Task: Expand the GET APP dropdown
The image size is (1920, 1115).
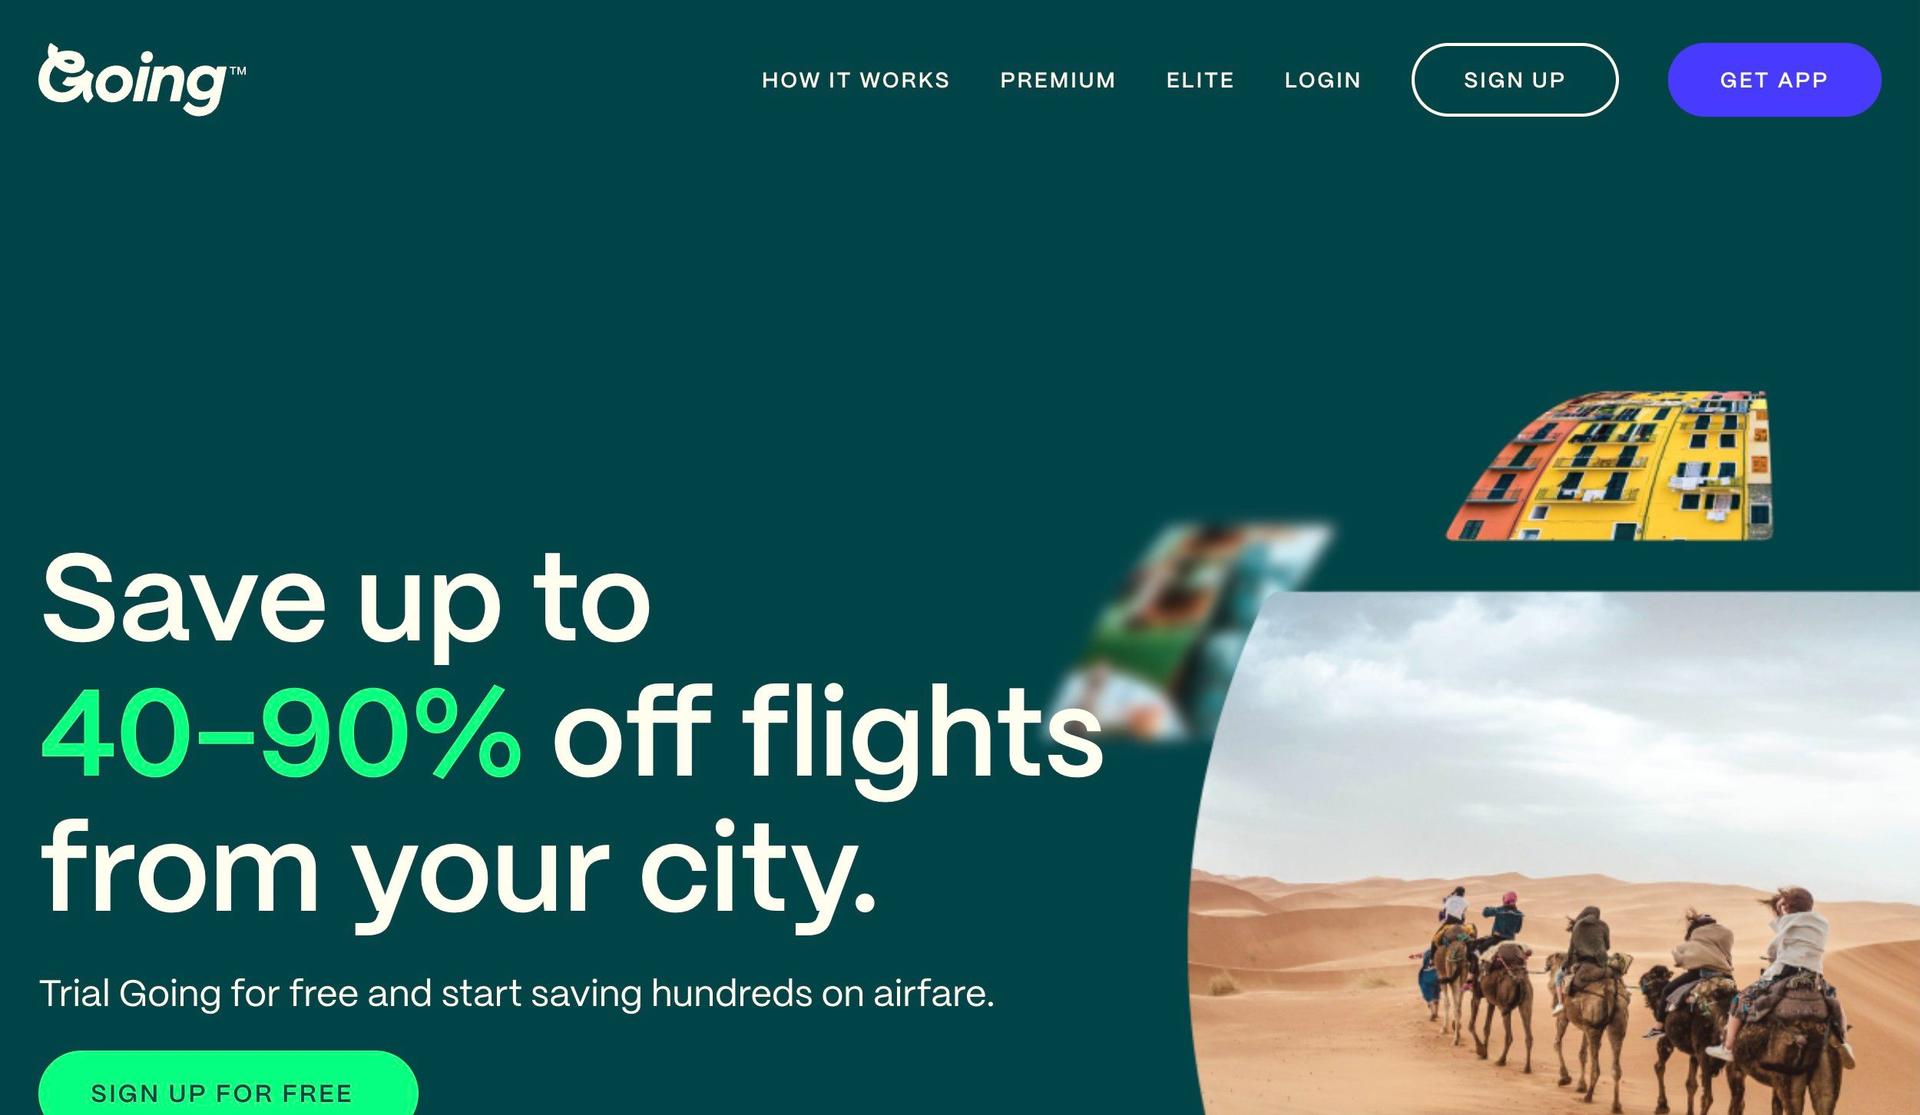Action: point(1774,80)
